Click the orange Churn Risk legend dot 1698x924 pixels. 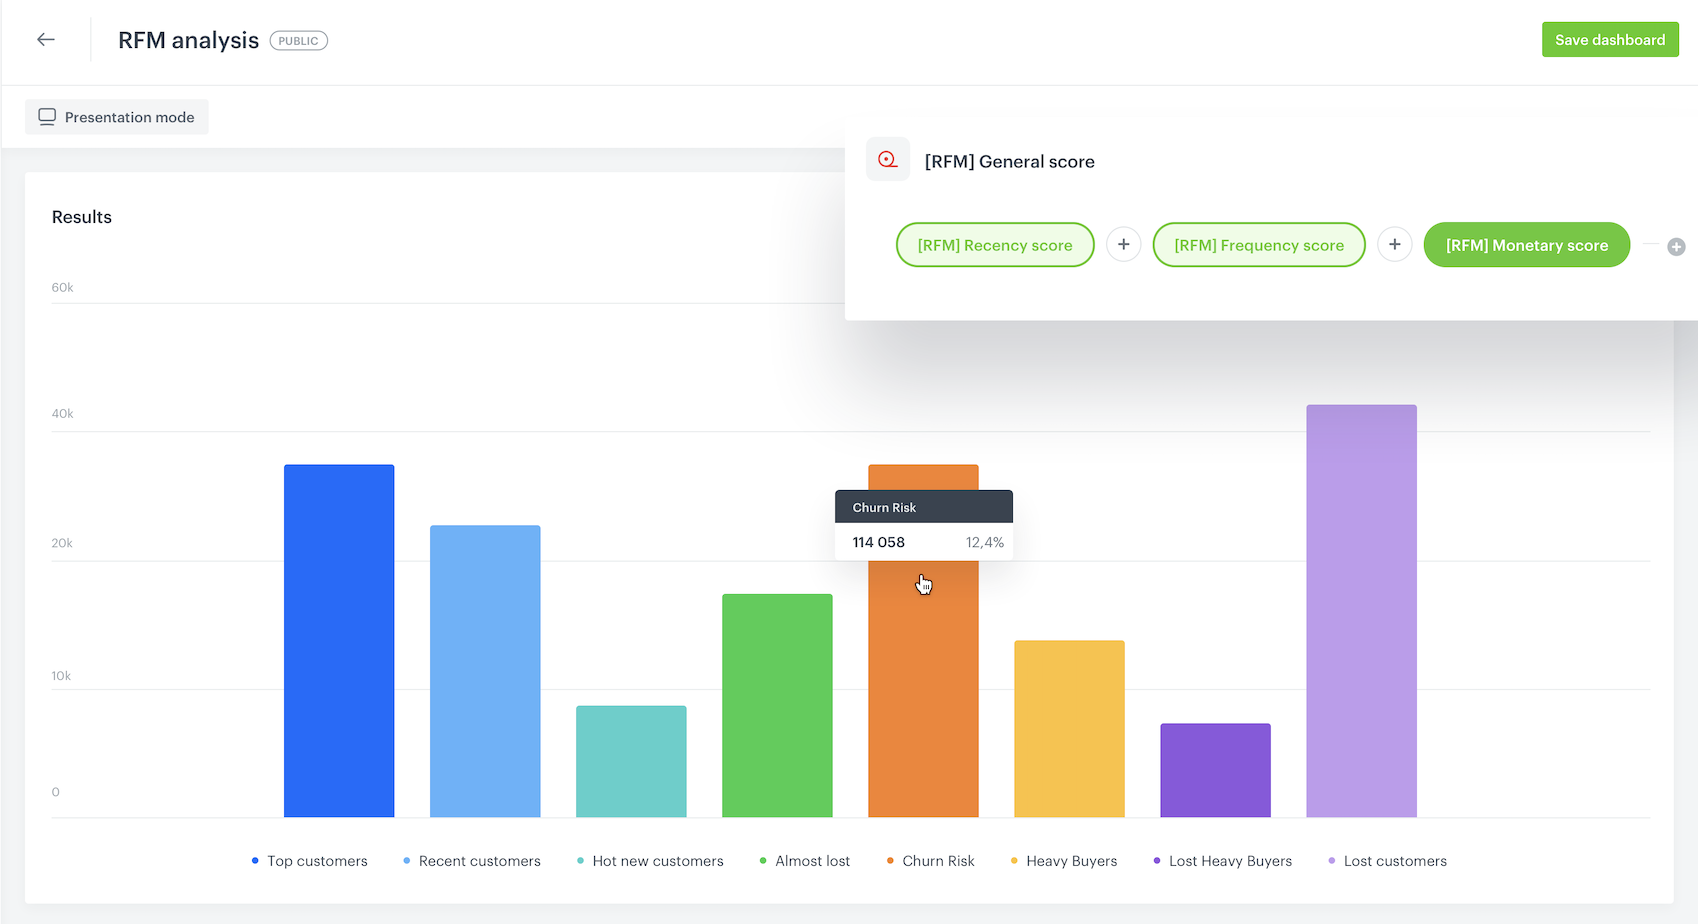tap(889, 860)
